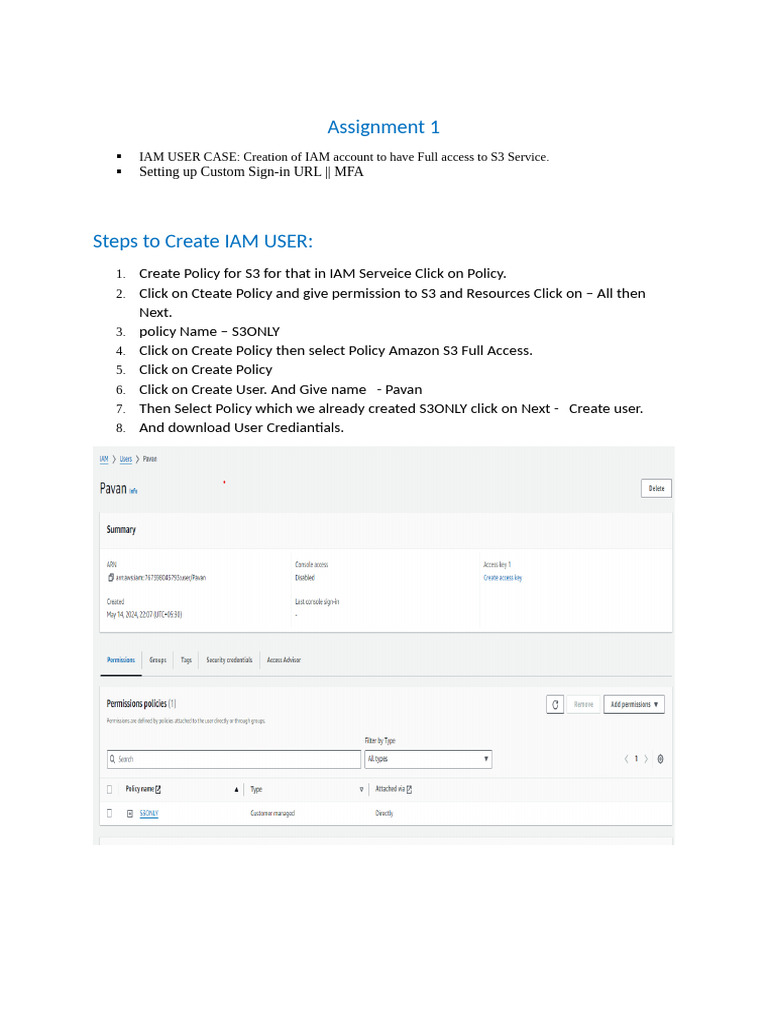Click the Assignment 1 heading

383,127
